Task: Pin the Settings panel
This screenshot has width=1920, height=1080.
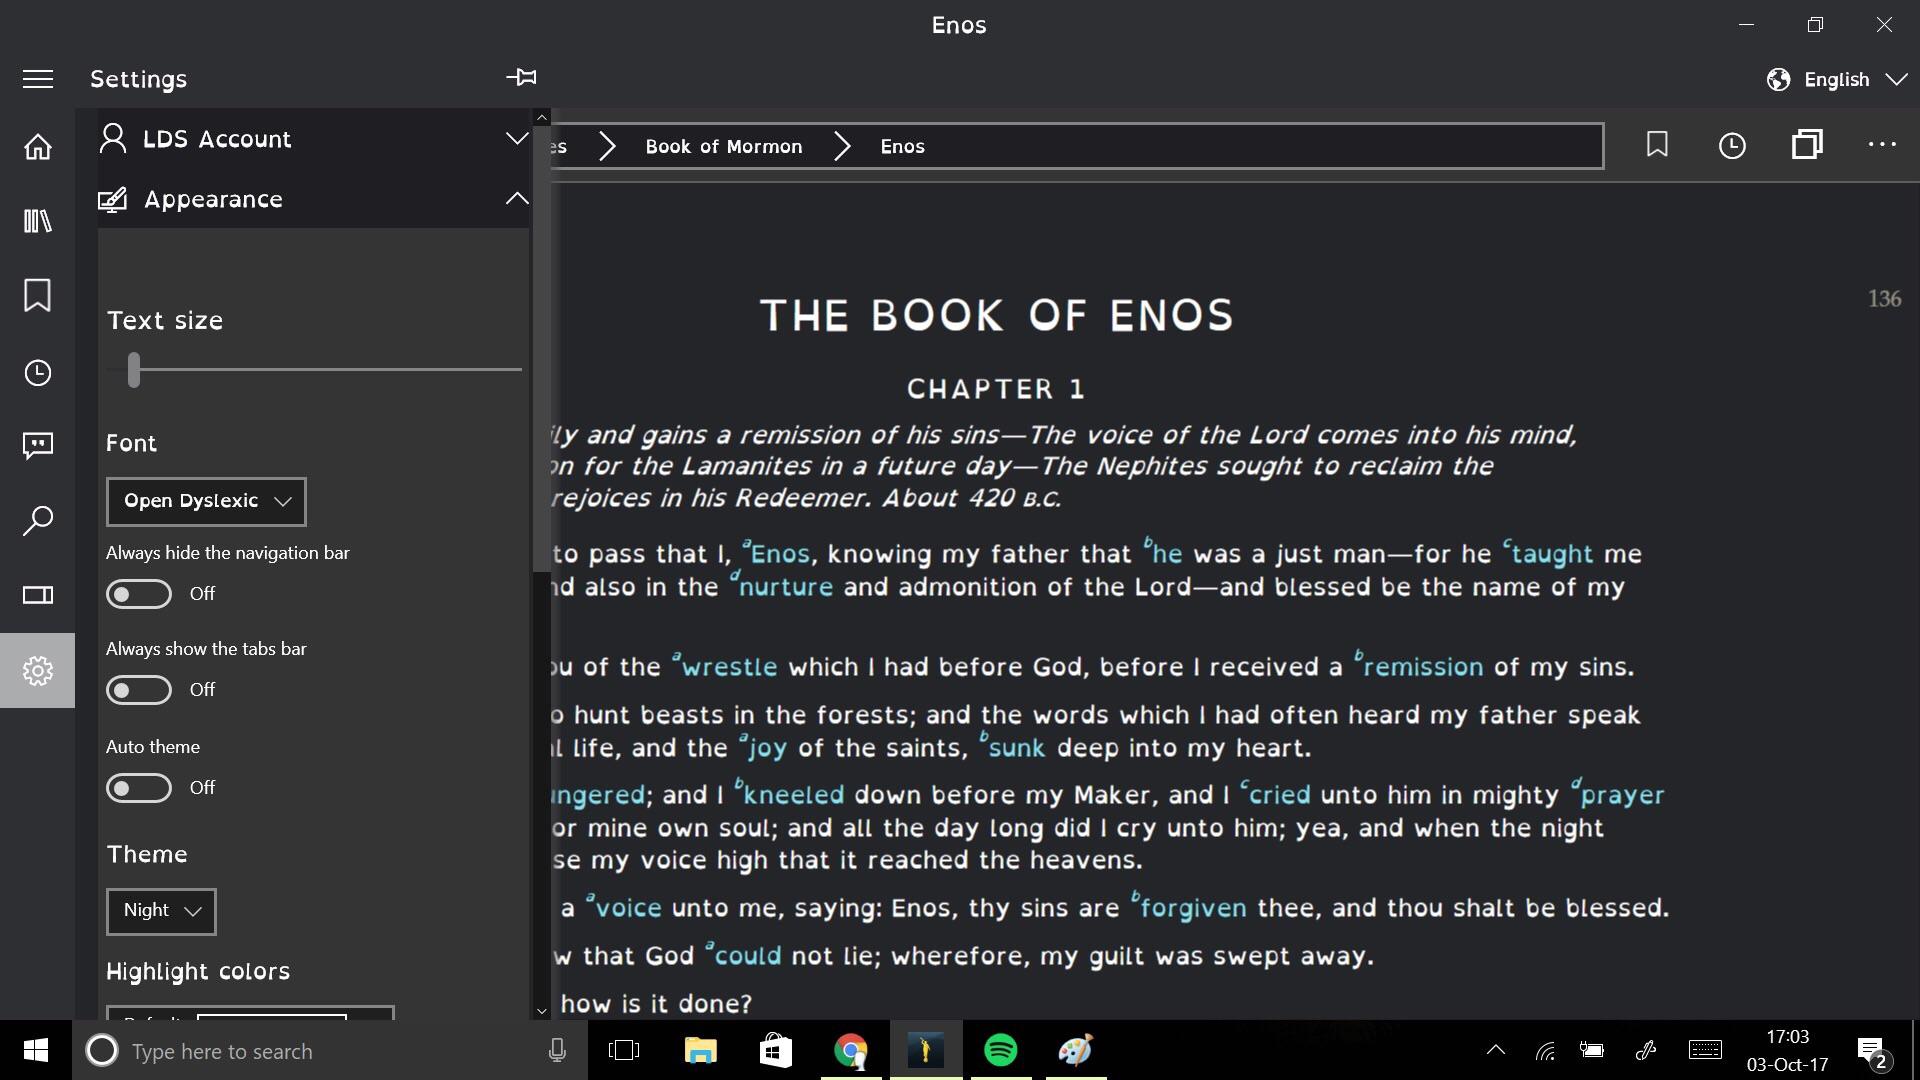Action: [x=521, y=77]
